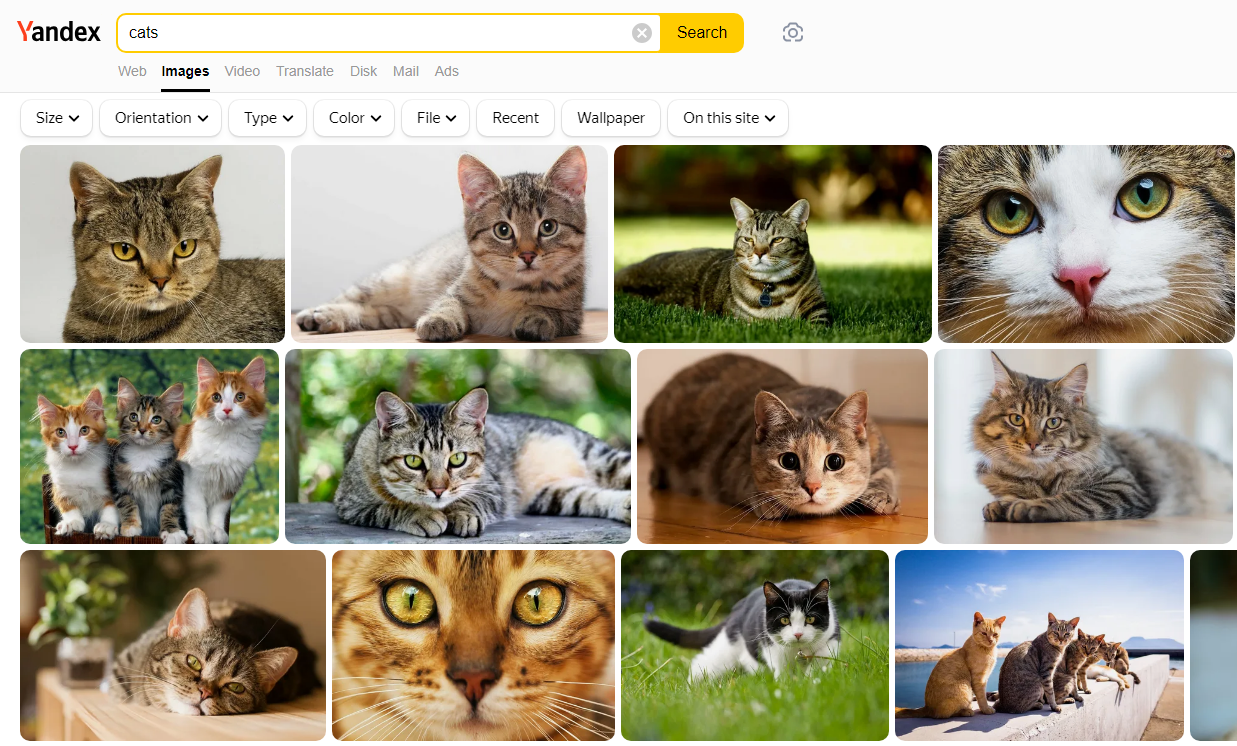The width and height of the screenshot is (1237, 746).
Task: Click the Yandex logo
Action: (x=59, y=31)
